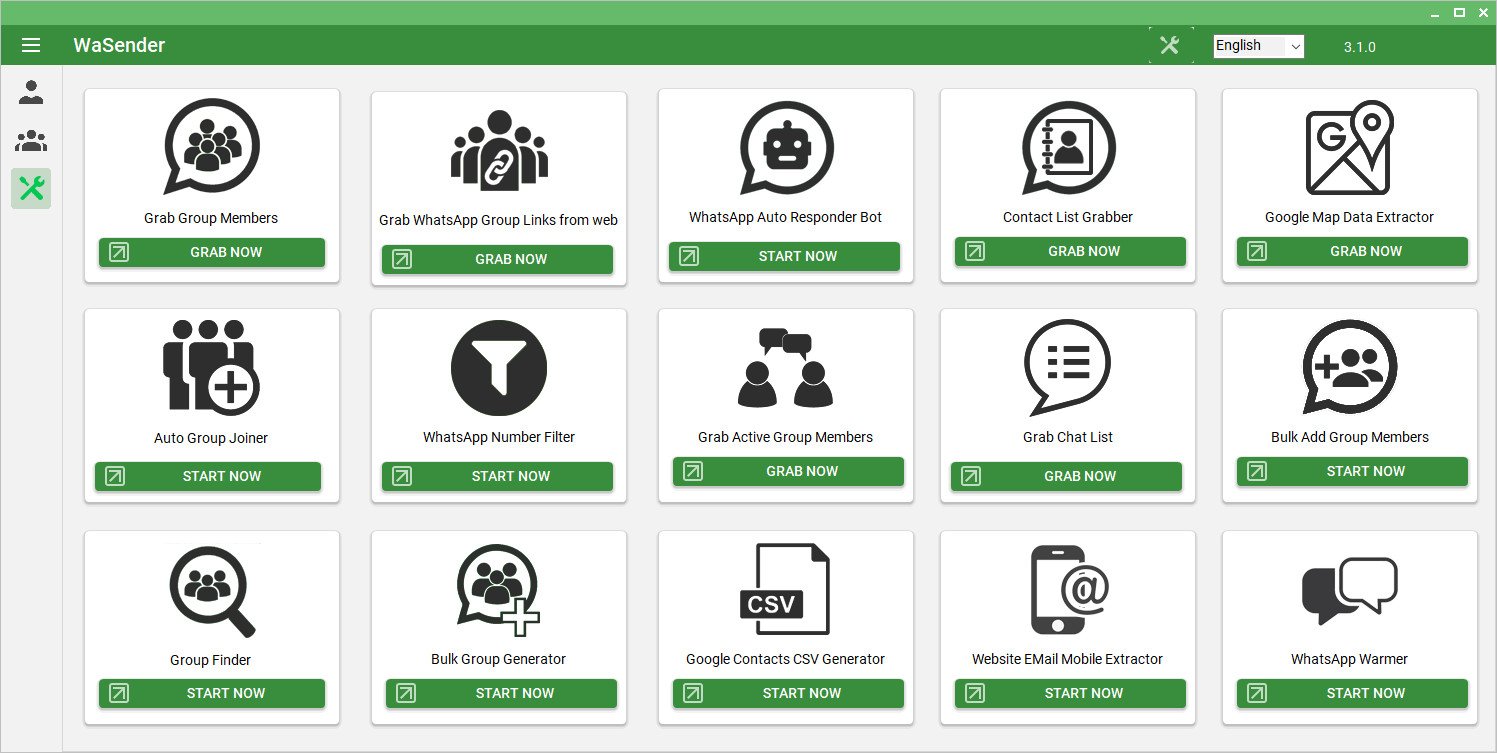This screenshot has width=1497, height=753.
Task: Minimize the WaSender window
Action: tap(1435, 13)
